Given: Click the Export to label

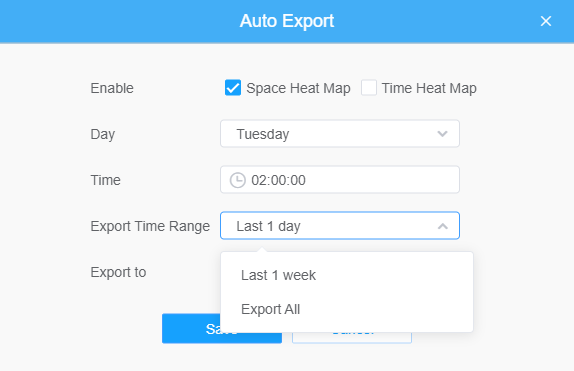Looking at the screenshot, I should (118, 272).
